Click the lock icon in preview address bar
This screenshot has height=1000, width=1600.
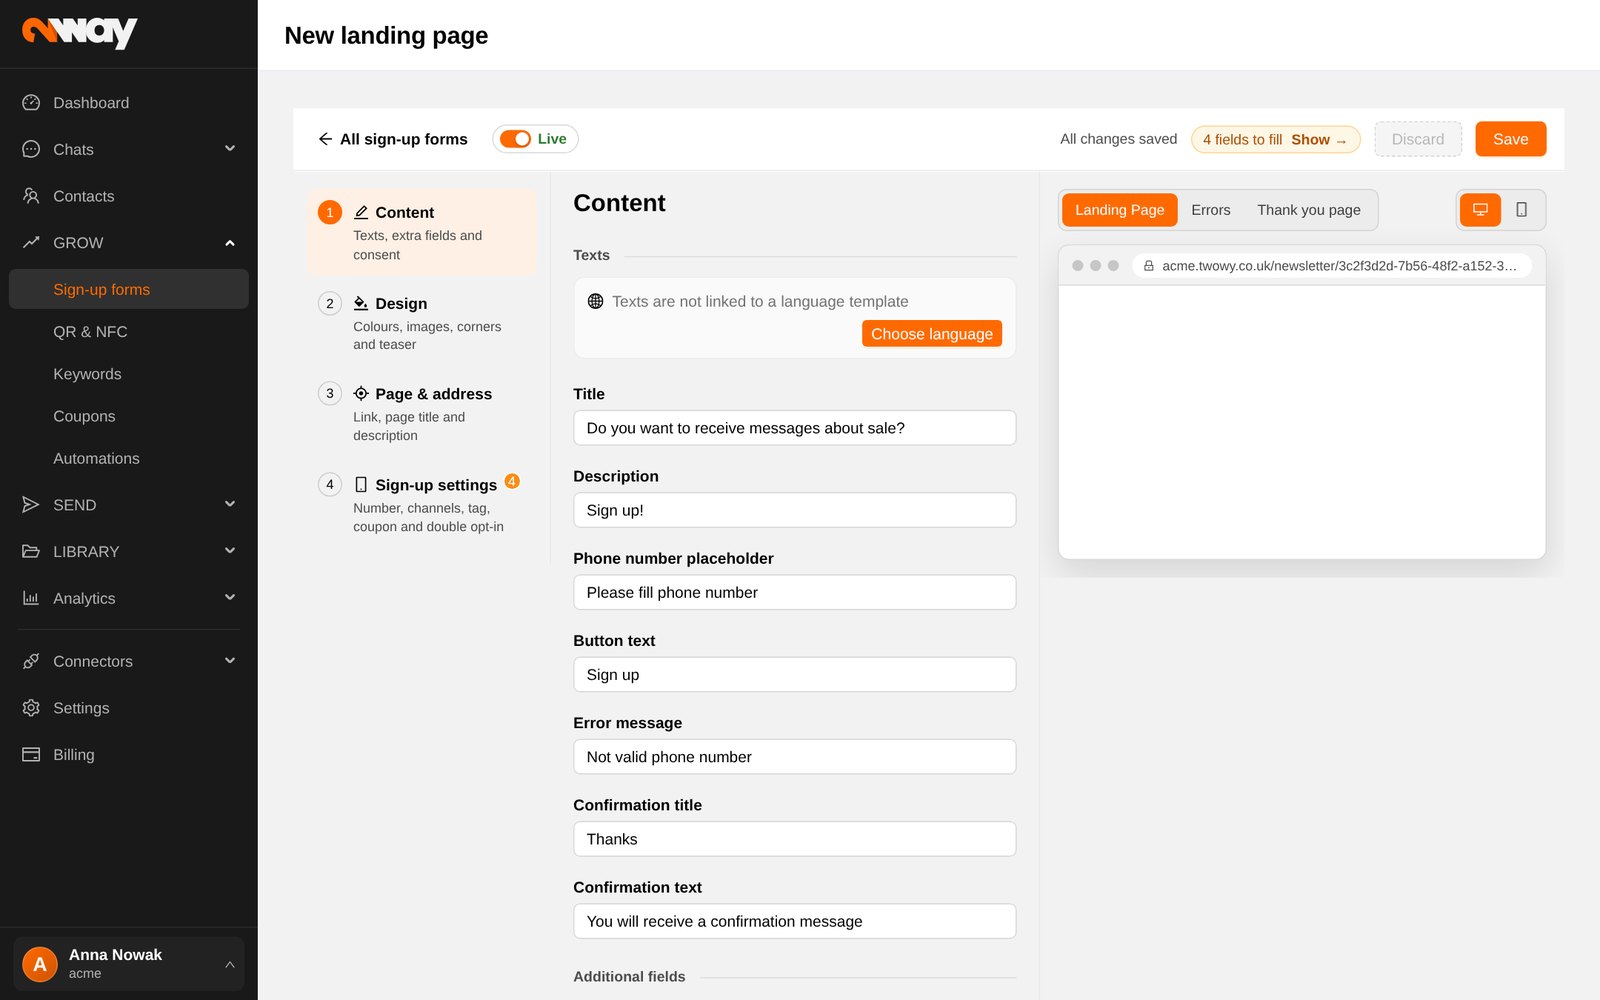(x=1149, y=266)
